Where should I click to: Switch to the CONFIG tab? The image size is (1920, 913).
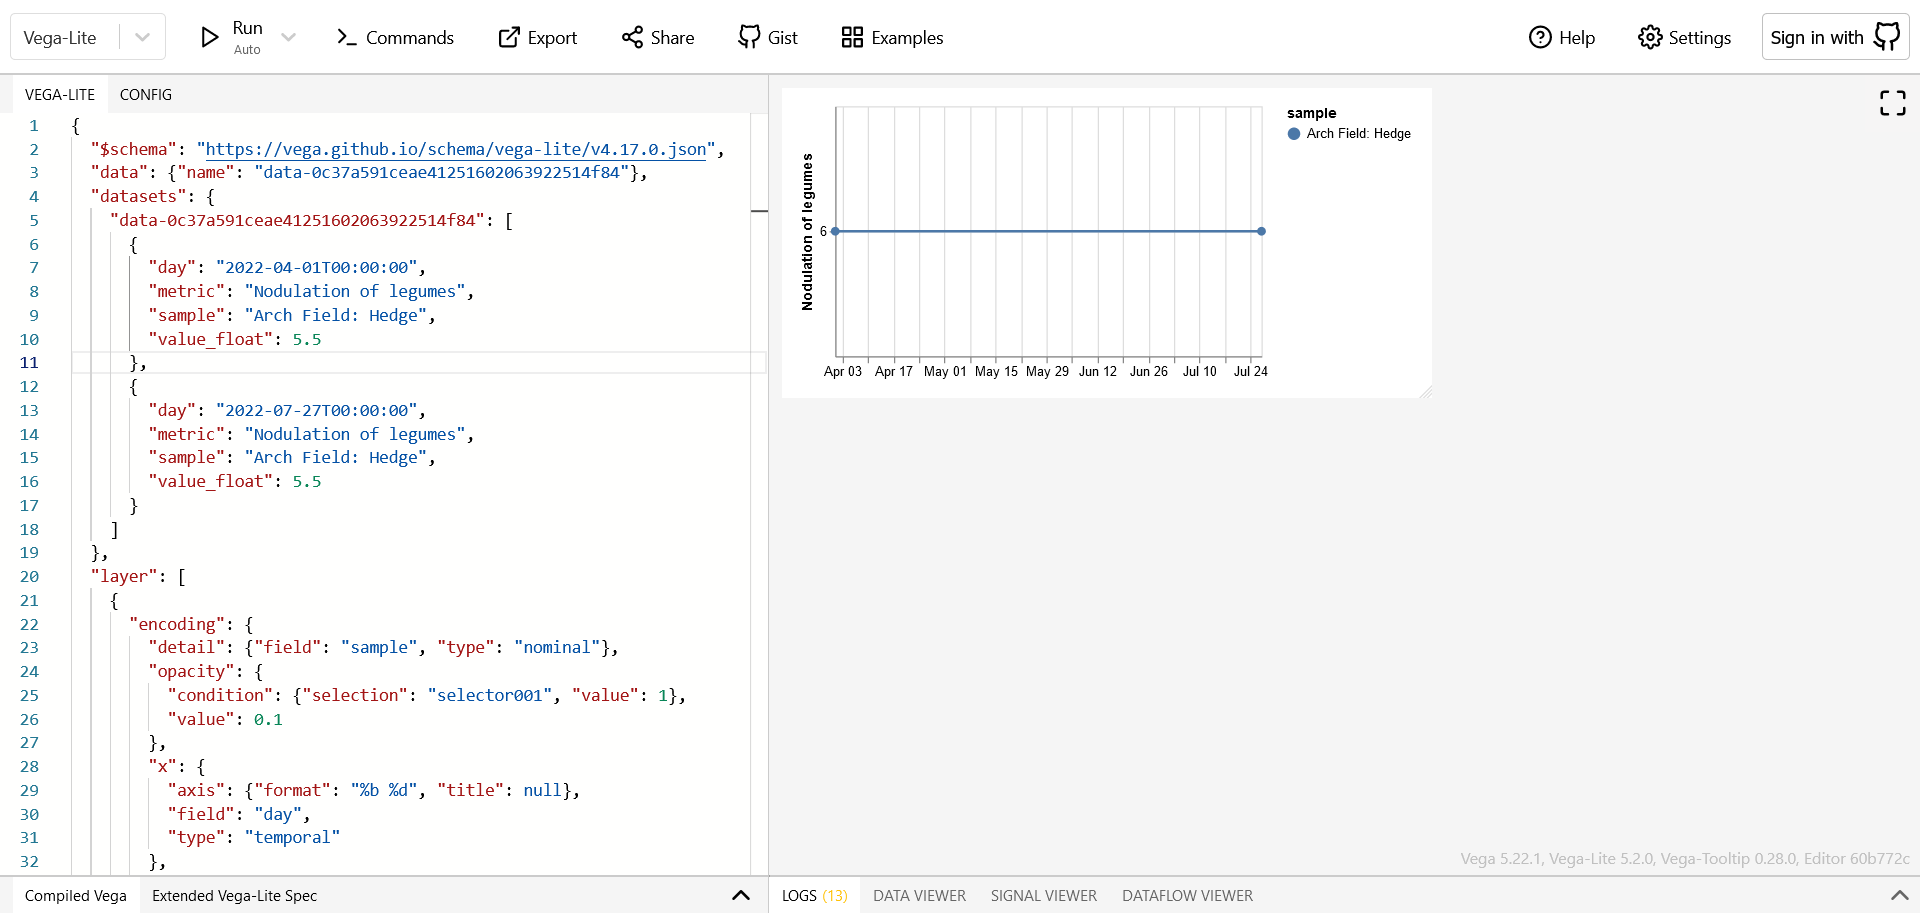(145, 94)
